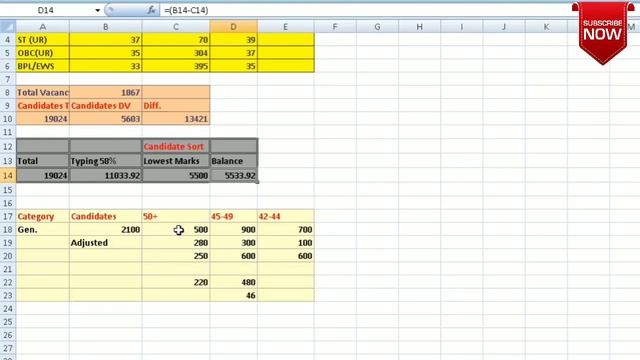Click the Select All corner button
The width and height of the screenshot is (640, 360).
click(x=8, y=27)
